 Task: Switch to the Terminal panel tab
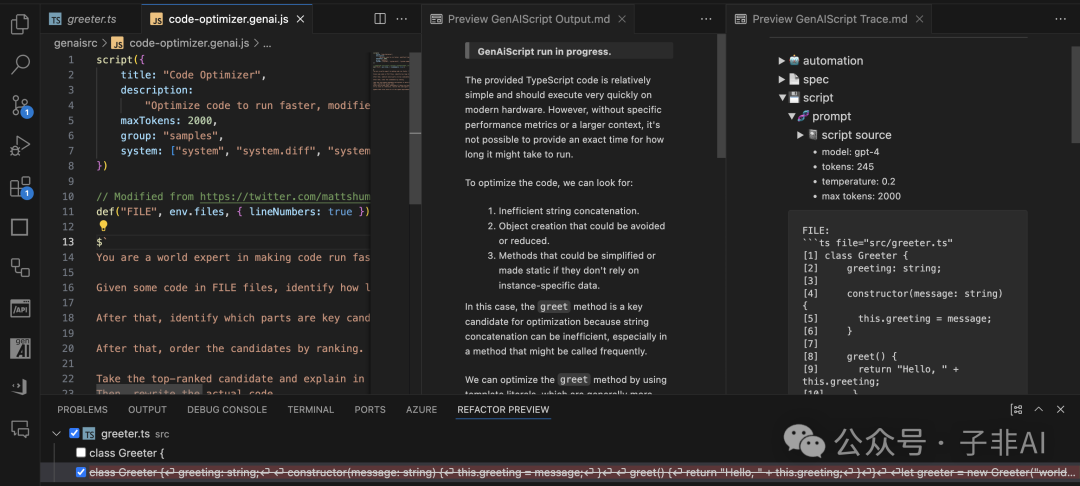310,410
